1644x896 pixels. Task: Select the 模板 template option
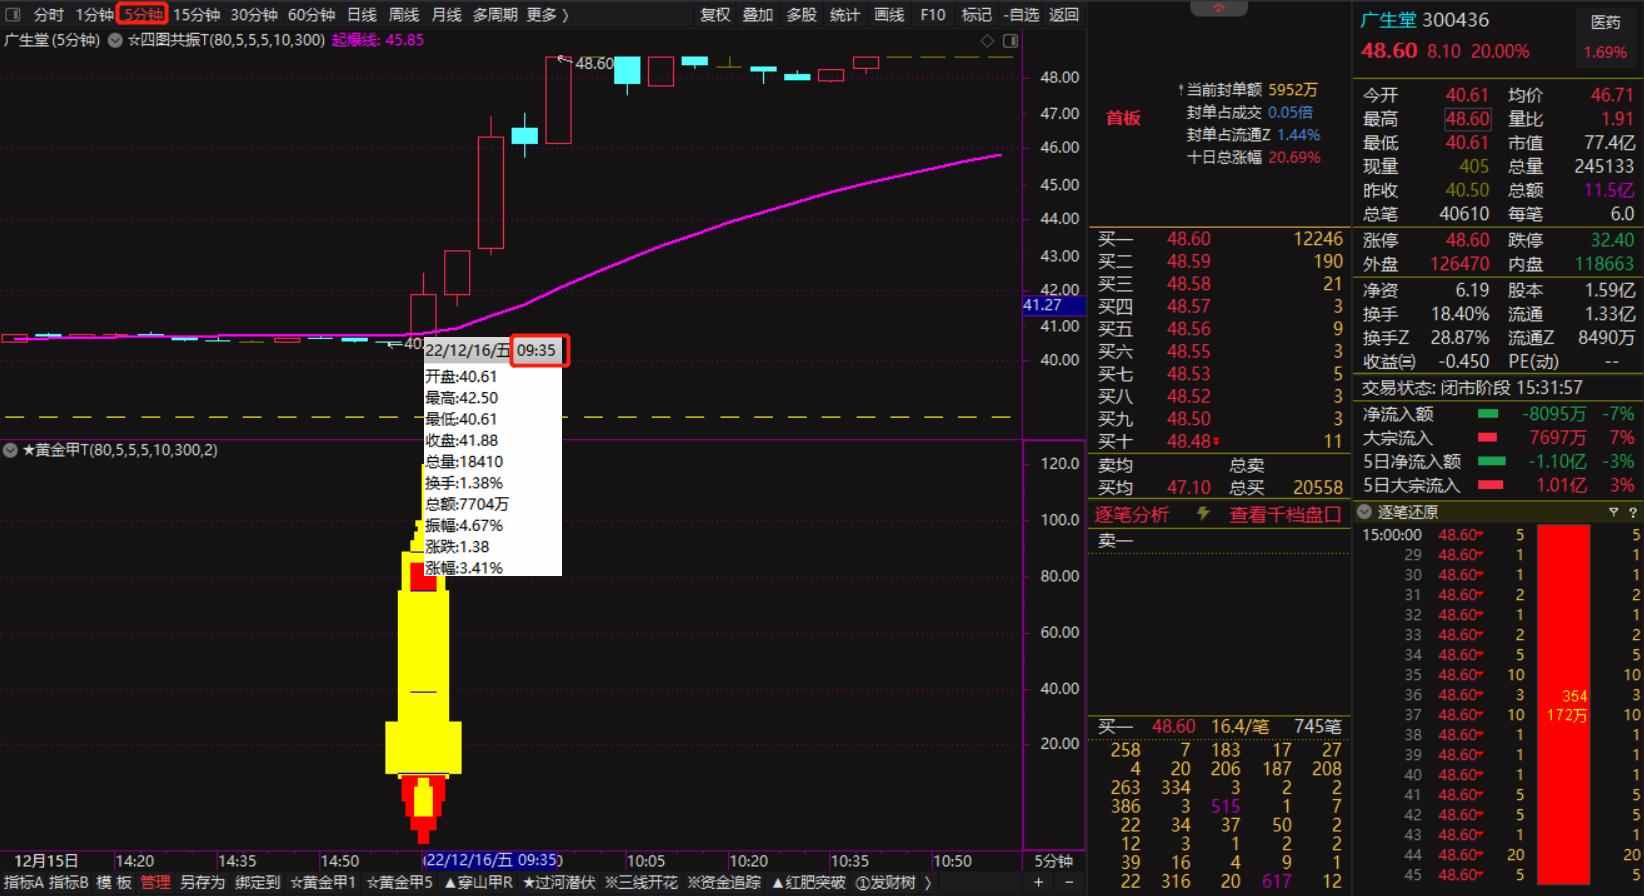coord(114,882)
